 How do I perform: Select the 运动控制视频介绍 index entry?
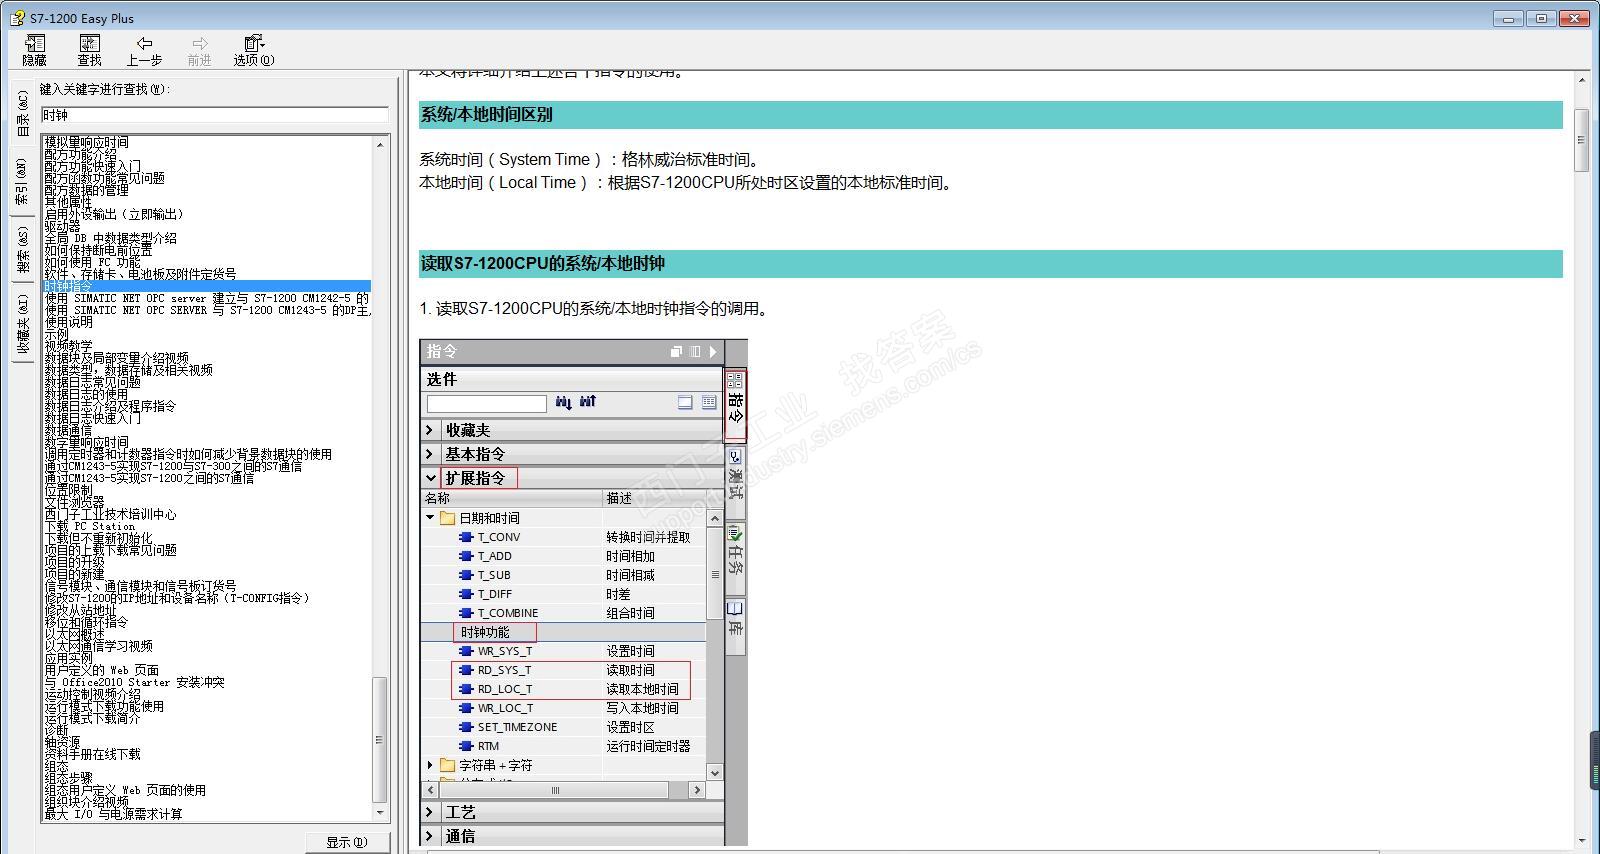tap(92, 694)
